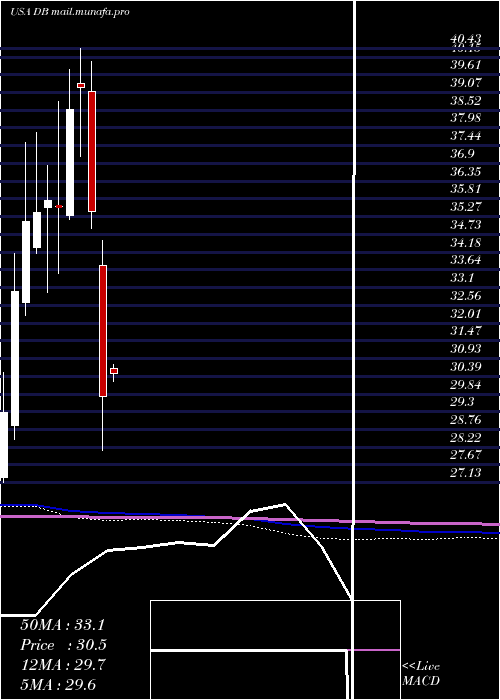This screenshot has width=500, height=700.
Task: Click the 30.39 price axis label
Action: tap(466, 367)
